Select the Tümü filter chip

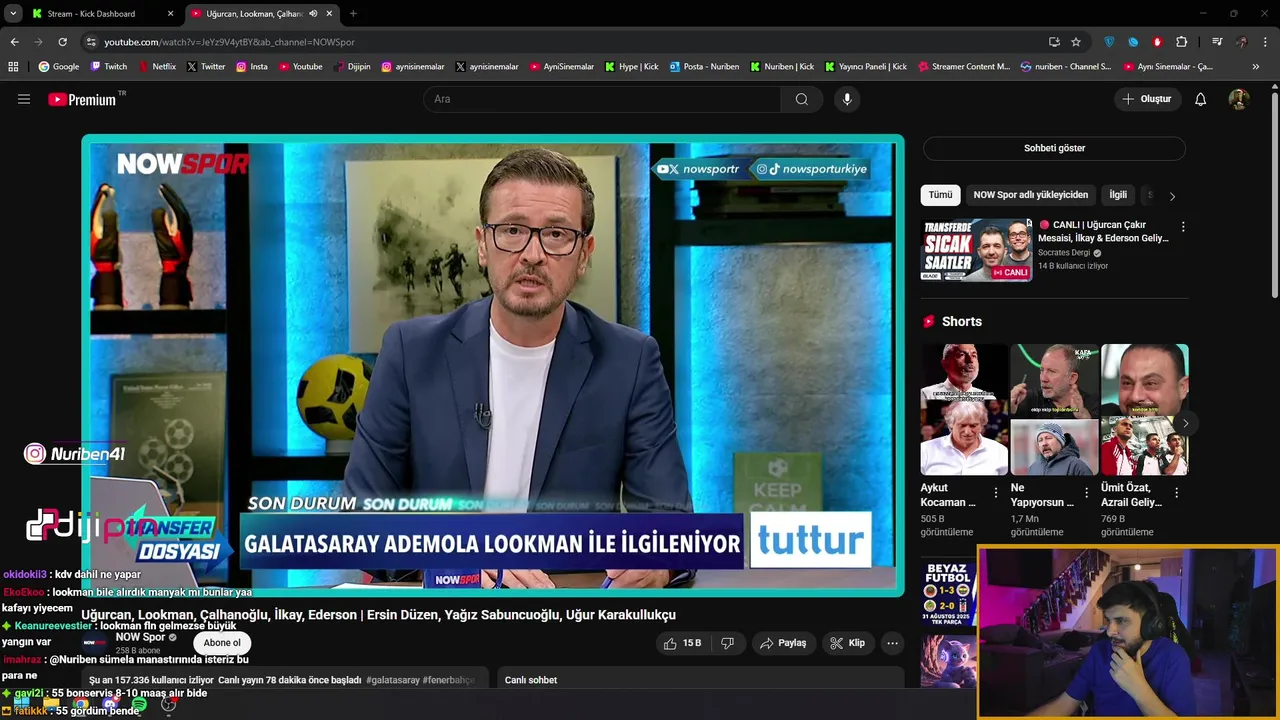[x=940, y=195]
